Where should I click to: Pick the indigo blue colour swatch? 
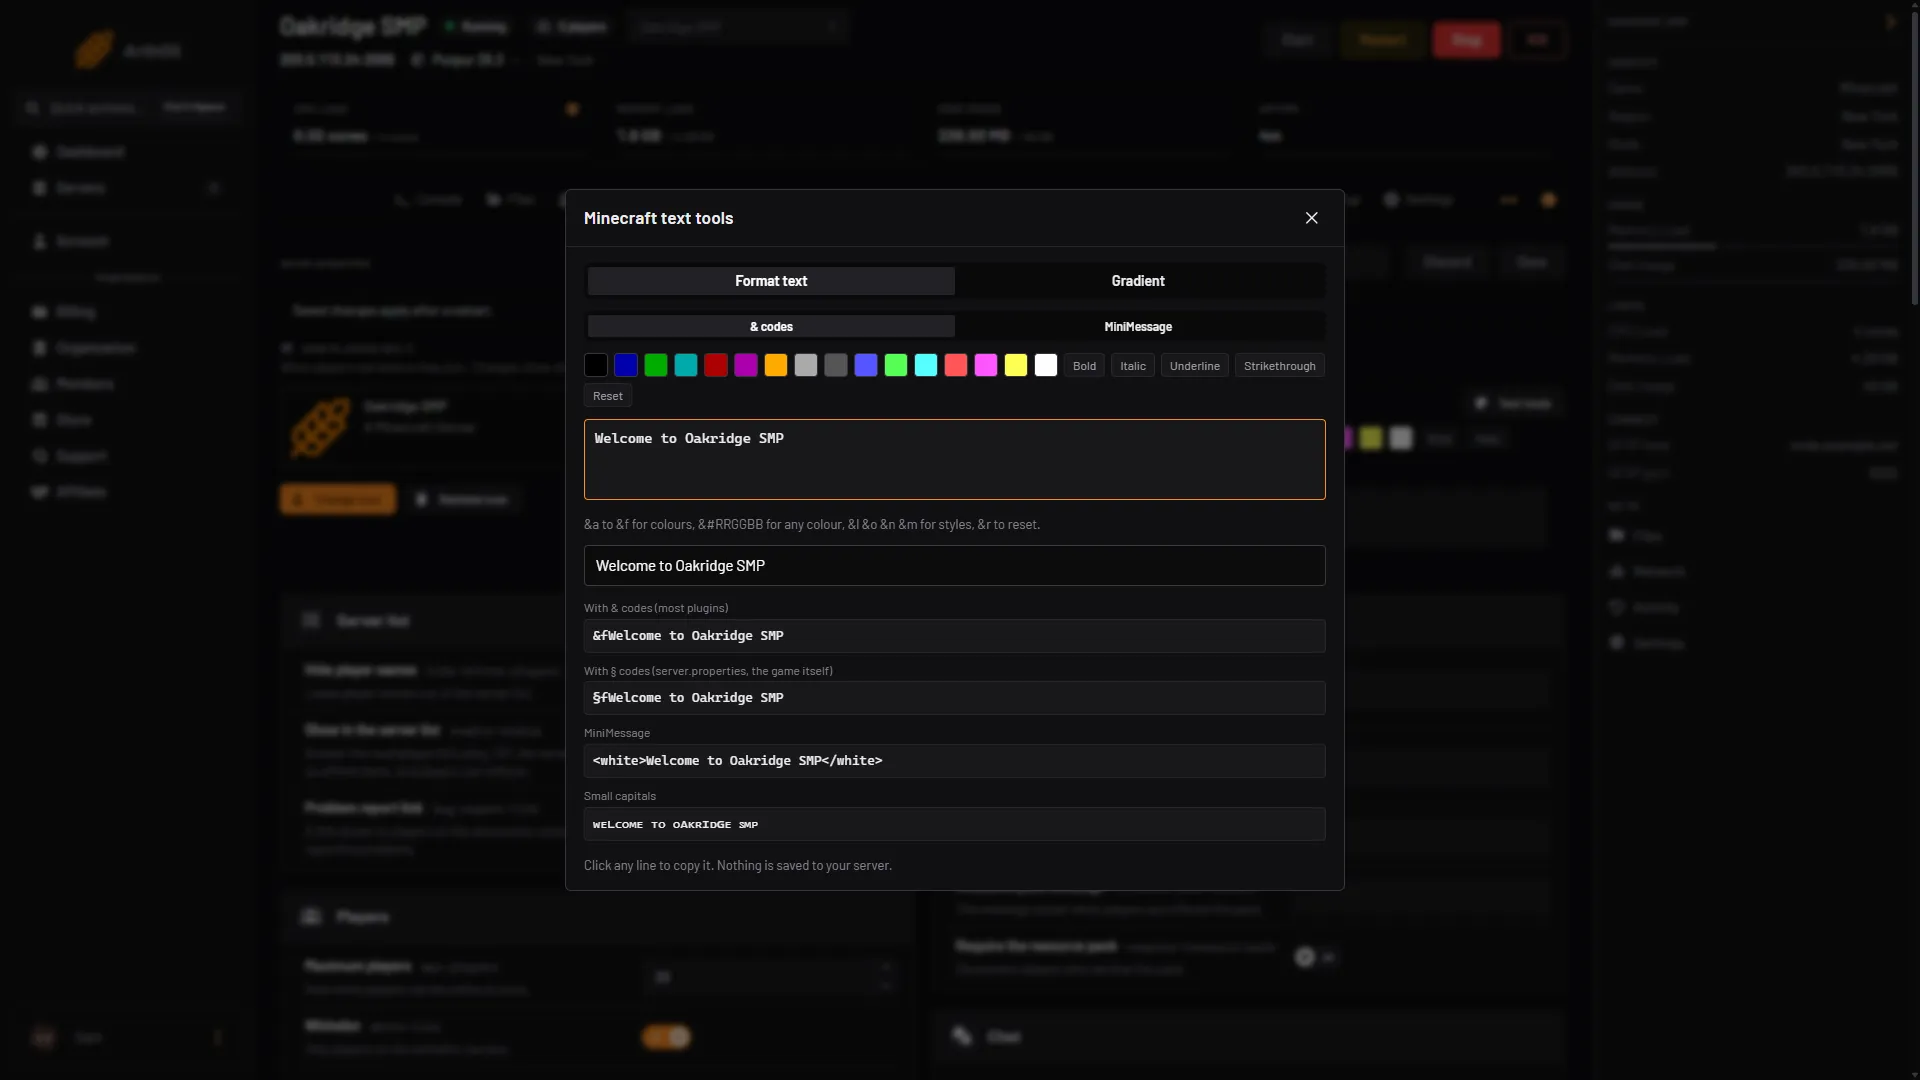point(866,366)
